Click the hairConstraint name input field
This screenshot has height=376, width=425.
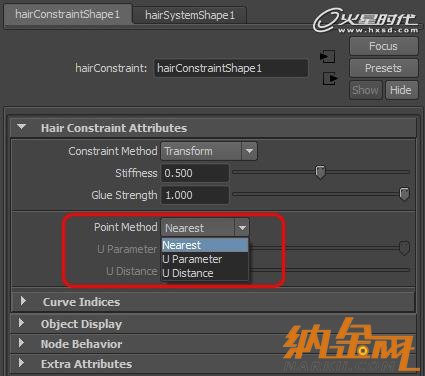point(231,68)
